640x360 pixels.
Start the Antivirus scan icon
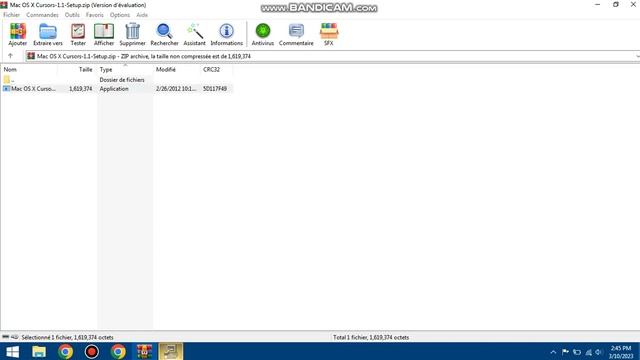tap(262, 34)
